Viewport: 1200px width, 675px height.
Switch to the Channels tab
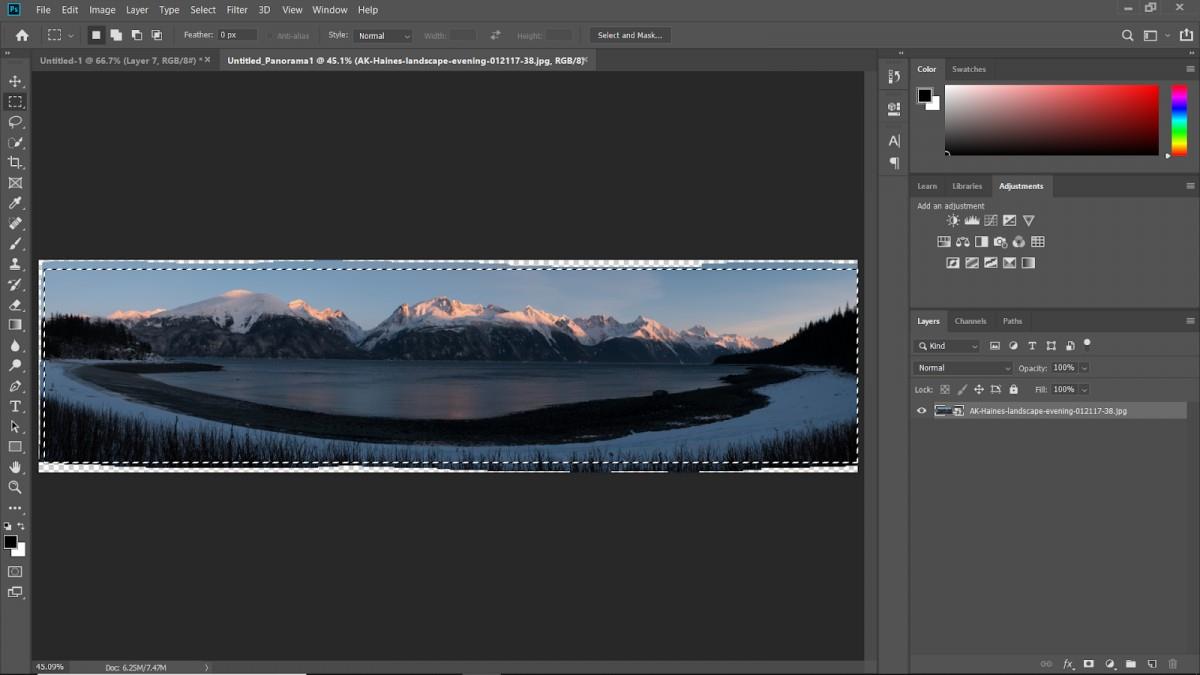click(970, 321)
